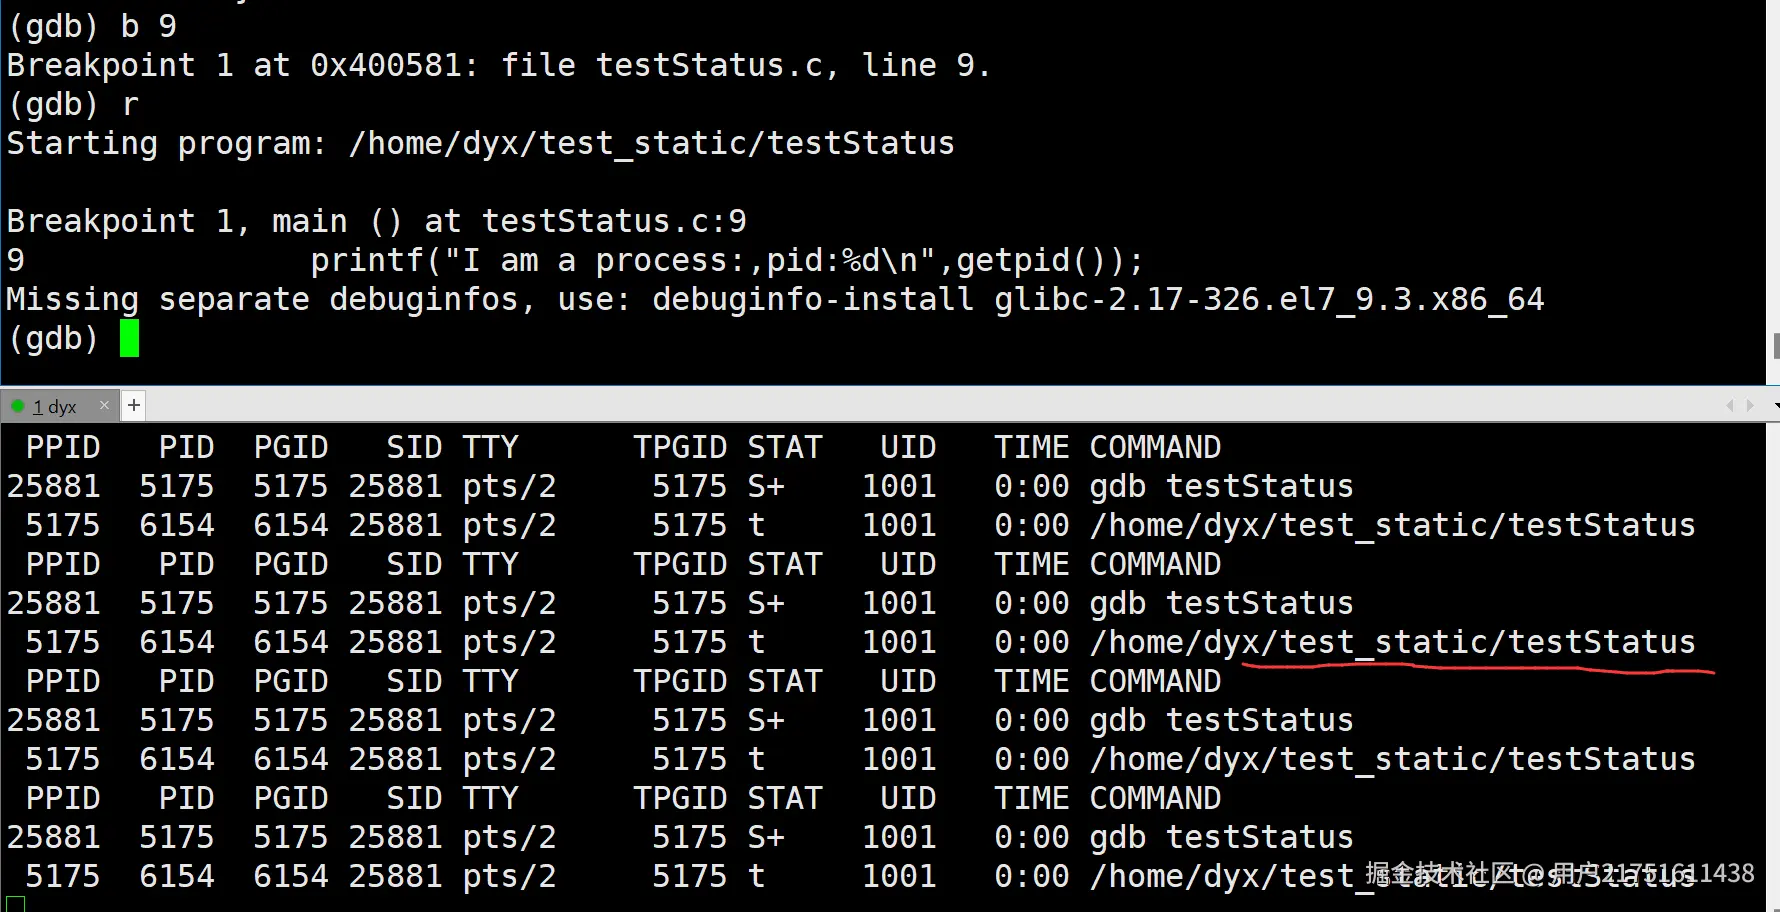Click the first "gdb testStatus" command entry
The image size is (1780, 912).
pyautogui.click(x=1220, y=486)
